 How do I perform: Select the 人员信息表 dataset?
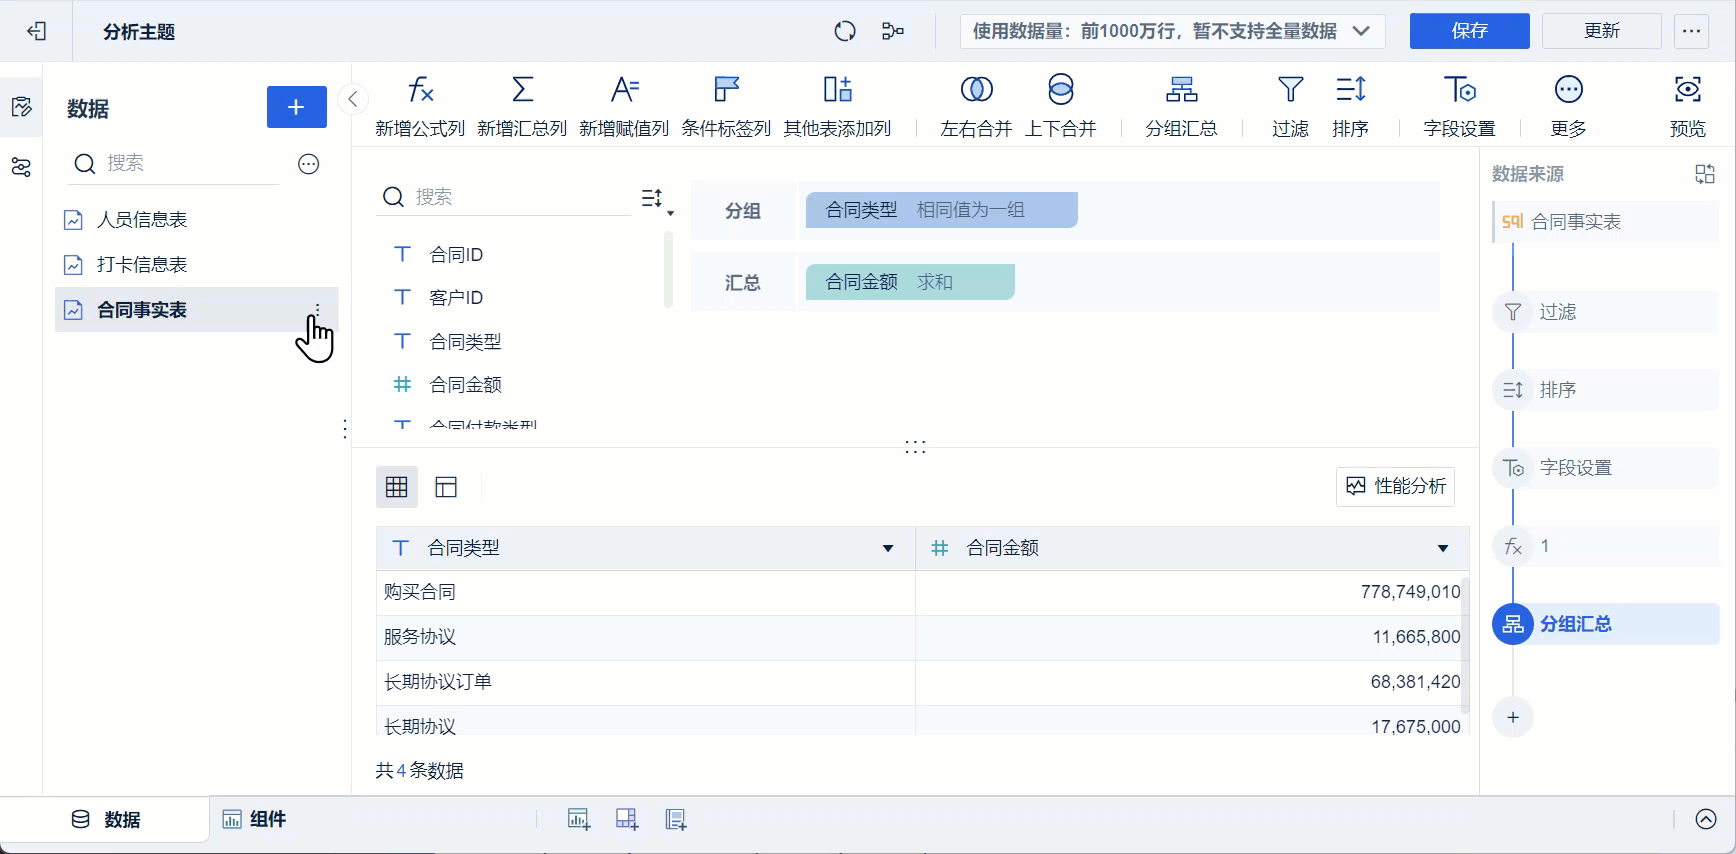pos(197,220)
